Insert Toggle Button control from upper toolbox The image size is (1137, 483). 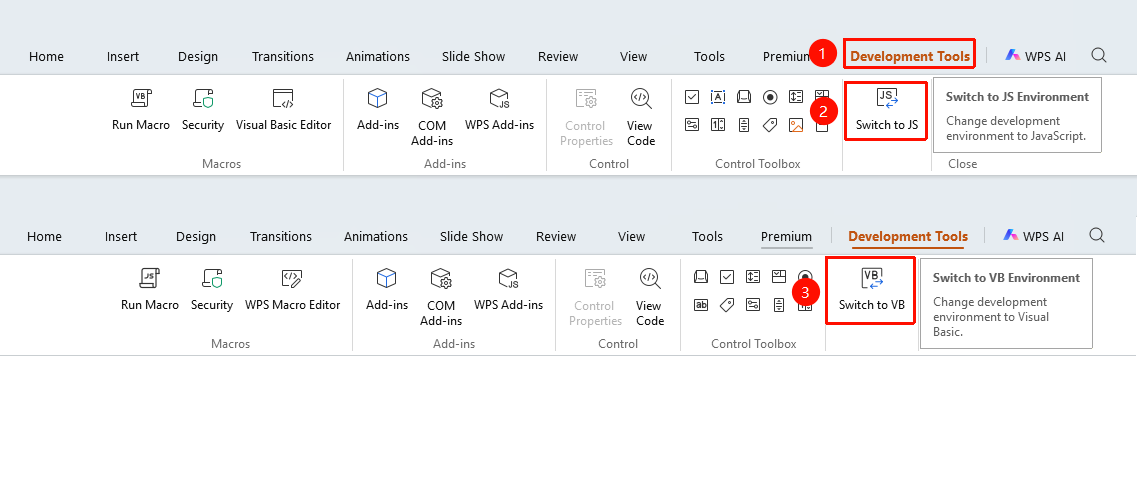click(x=692, y=125)
